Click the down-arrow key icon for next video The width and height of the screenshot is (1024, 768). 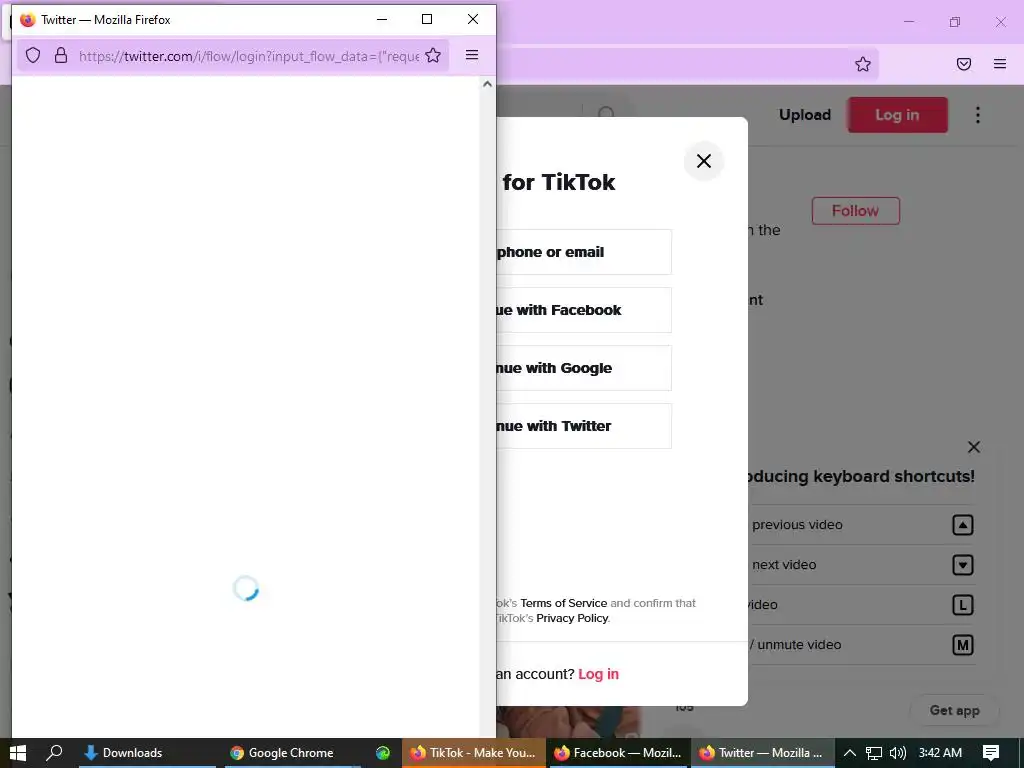pos(963,565)
